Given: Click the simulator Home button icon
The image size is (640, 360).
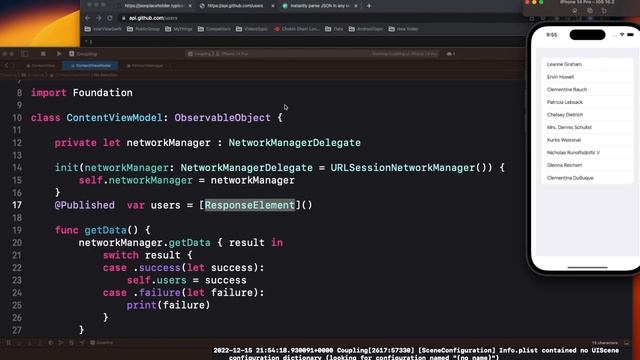Looking at the screenshot, I should pos(575,11).
